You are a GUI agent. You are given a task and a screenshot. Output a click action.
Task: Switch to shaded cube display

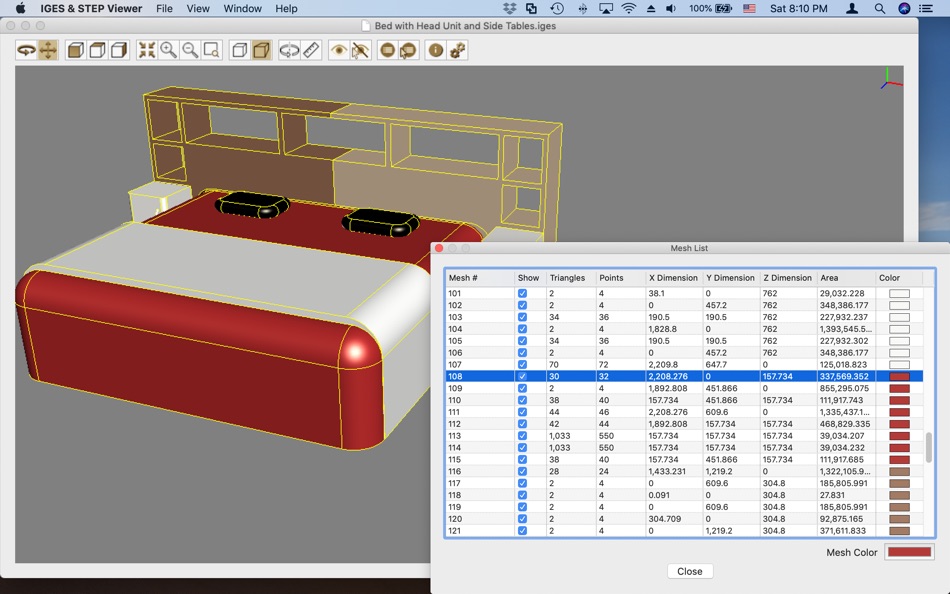point(262,50)
